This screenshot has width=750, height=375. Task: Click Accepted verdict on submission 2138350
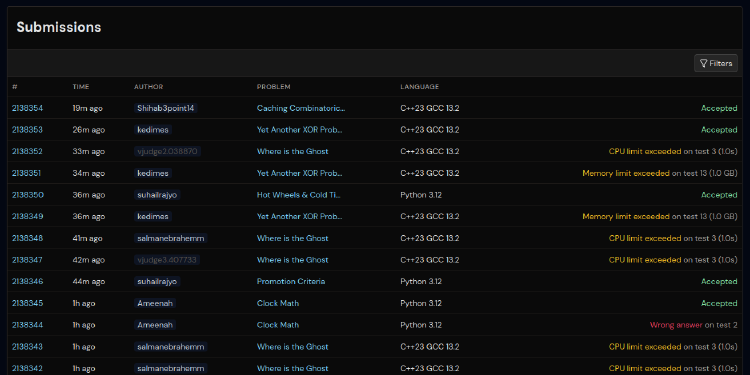pos(719,195)
